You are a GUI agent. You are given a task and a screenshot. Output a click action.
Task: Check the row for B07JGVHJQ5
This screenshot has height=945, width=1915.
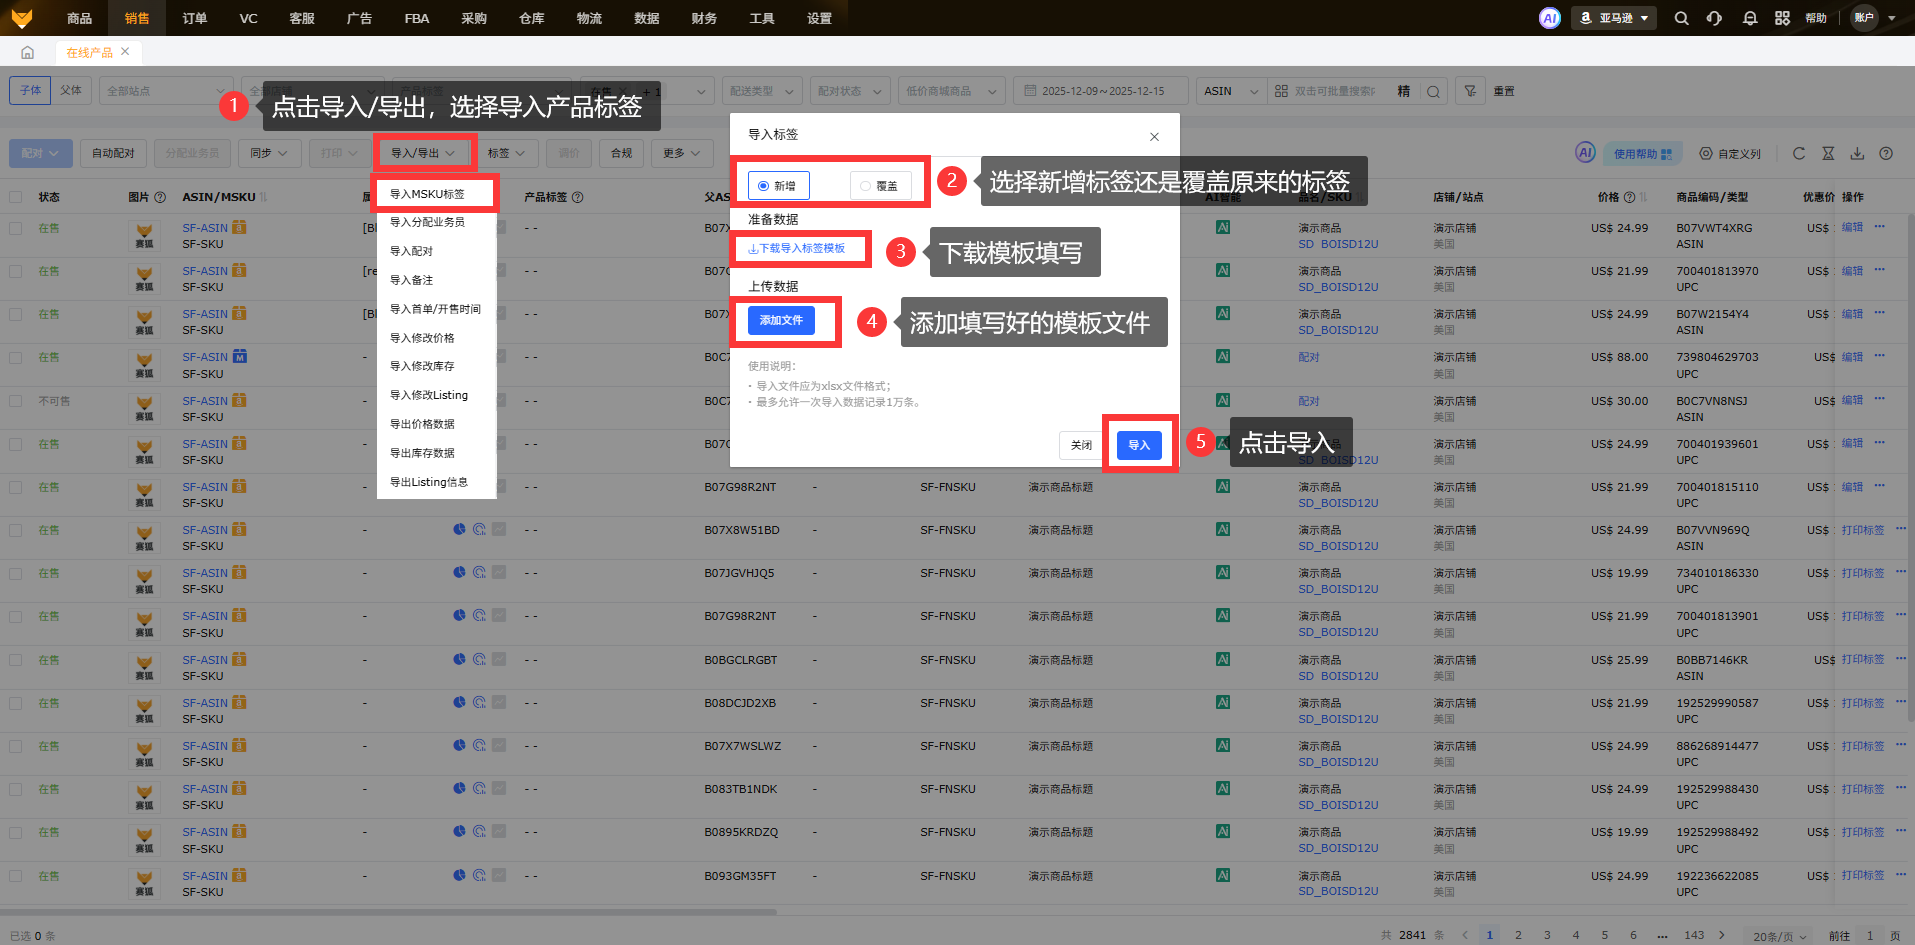[15, 573]
